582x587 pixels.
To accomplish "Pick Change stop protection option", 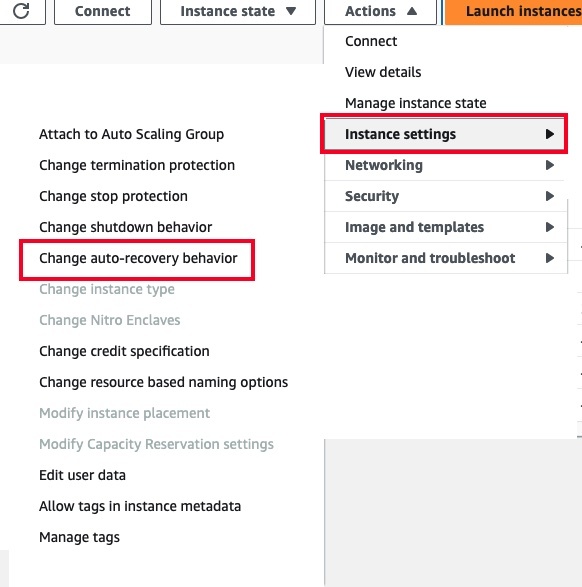I will click(113, 196).
